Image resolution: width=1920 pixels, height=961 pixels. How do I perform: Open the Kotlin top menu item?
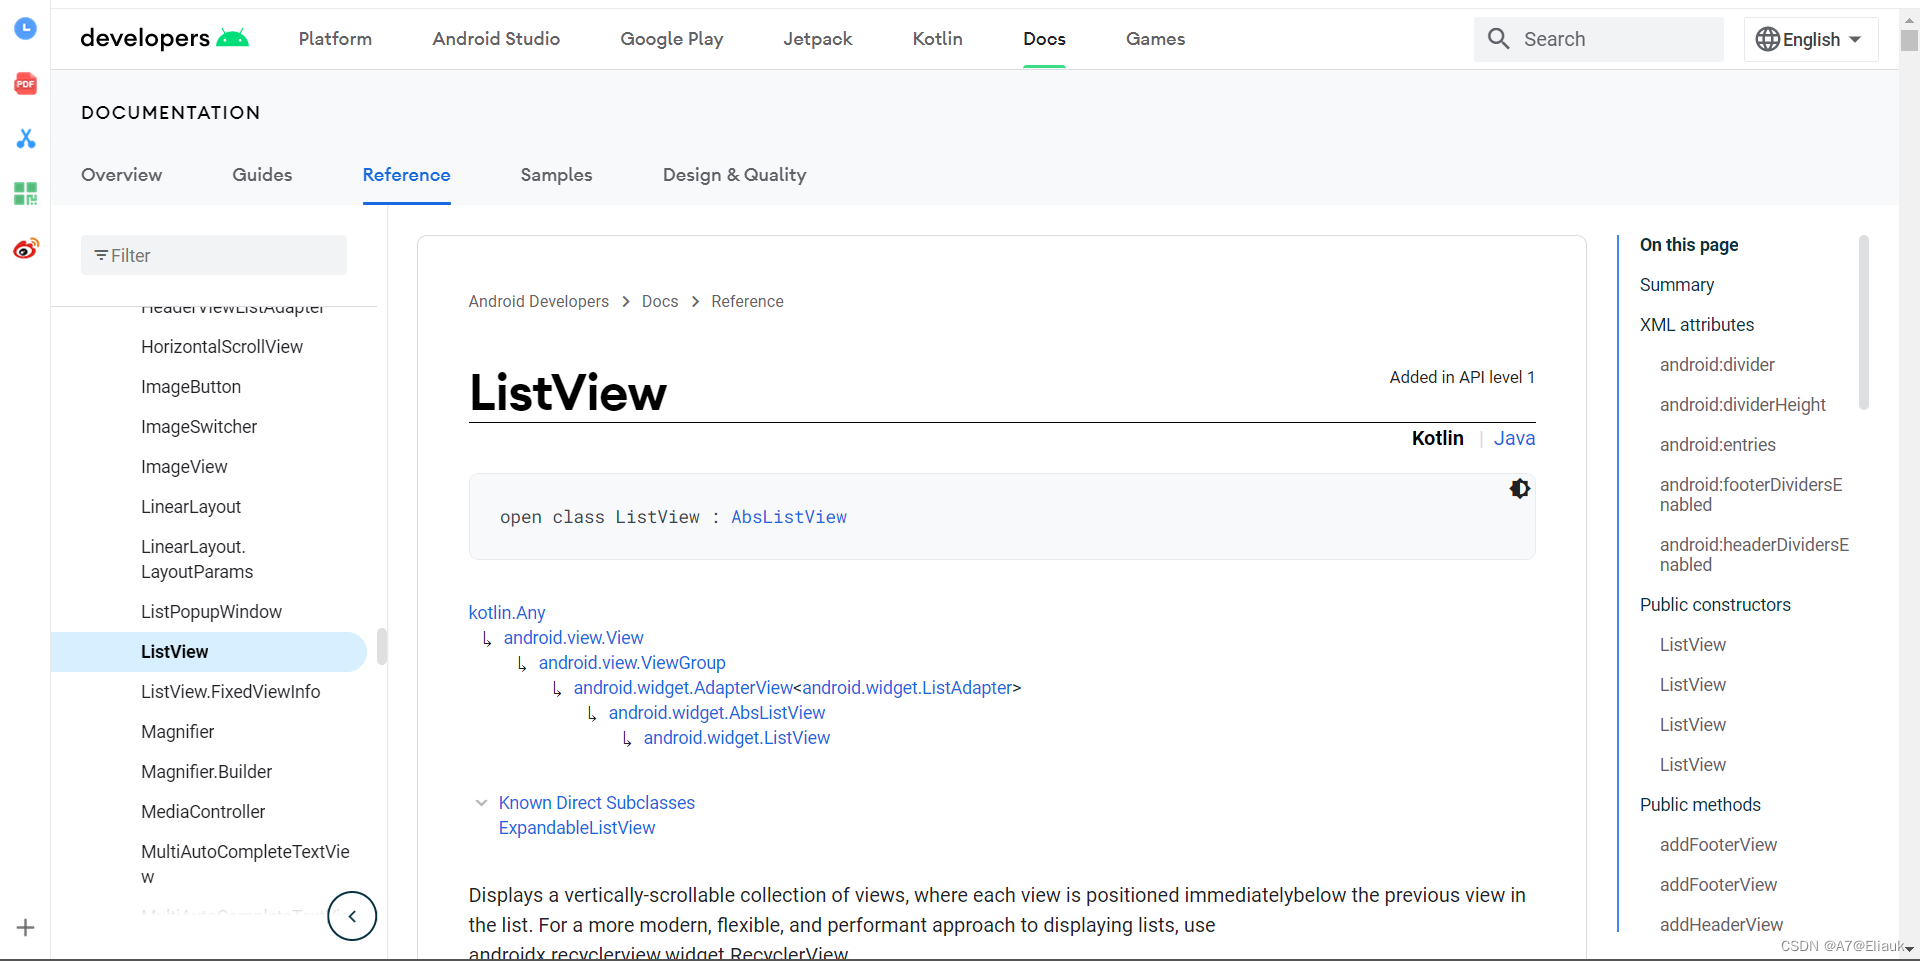point(937,39)
